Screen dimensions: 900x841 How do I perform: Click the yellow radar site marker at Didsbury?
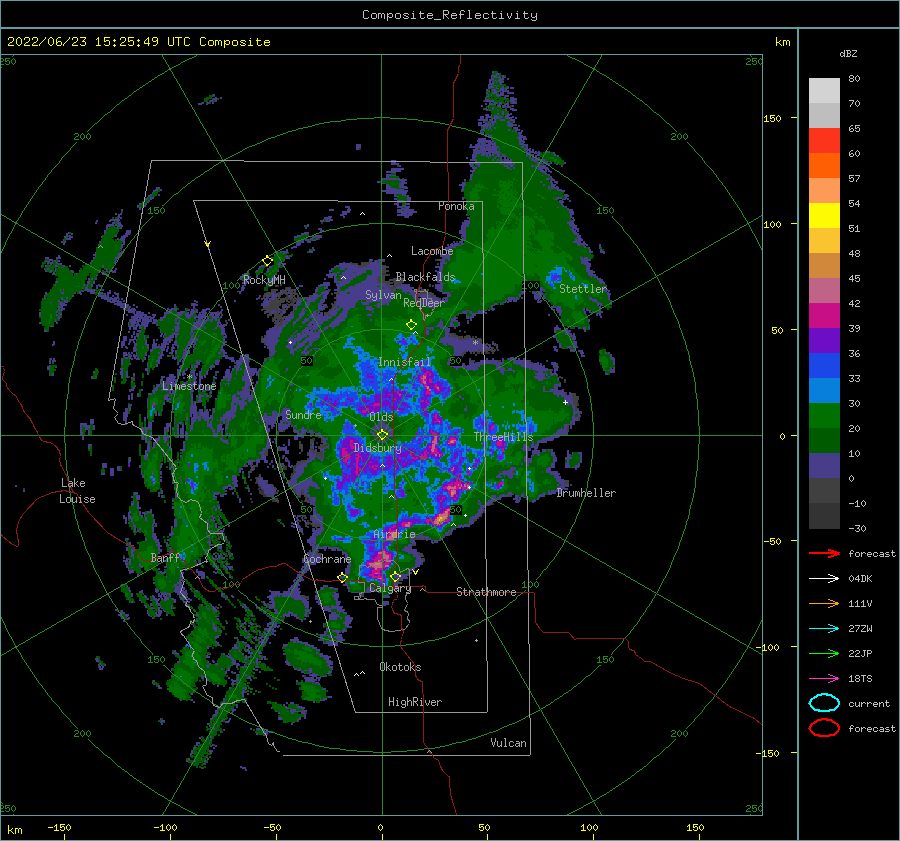click(x=382, y=435)
